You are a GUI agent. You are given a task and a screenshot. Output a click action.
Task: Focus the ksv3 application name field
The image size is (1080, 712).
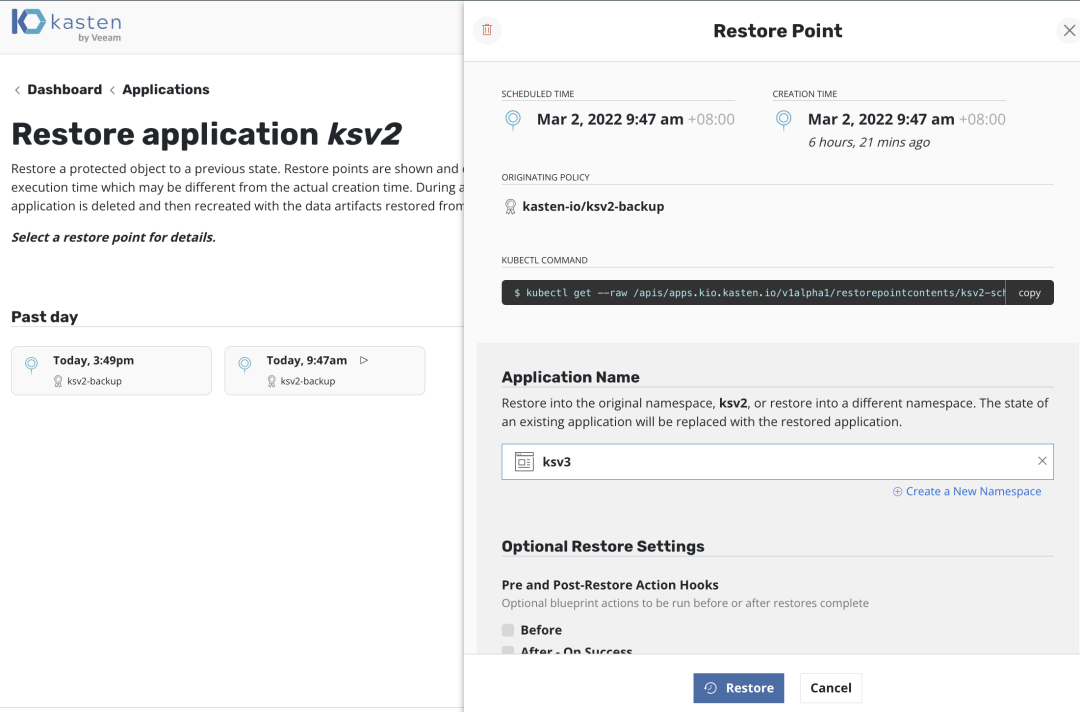point(777,461)
